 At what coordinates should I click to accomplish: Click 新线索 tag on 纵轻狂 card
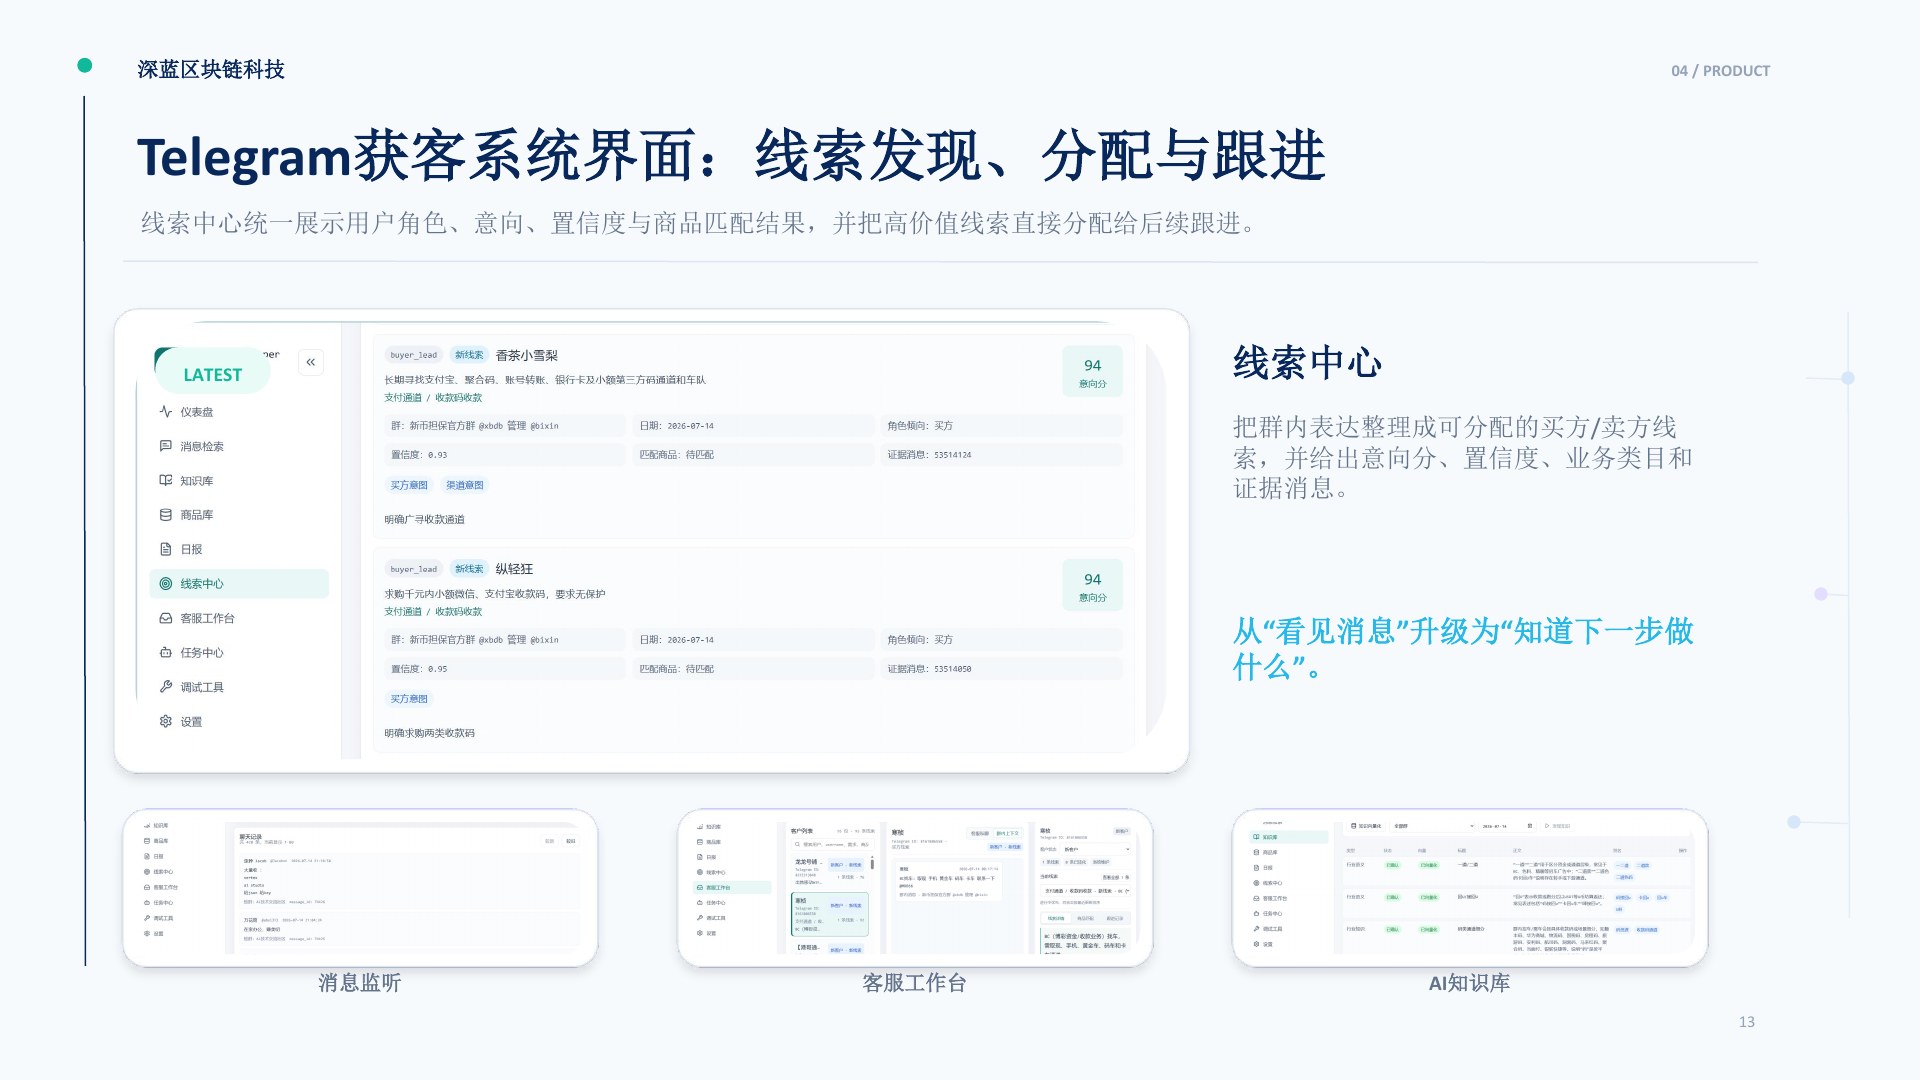click(x=469, y=569)
